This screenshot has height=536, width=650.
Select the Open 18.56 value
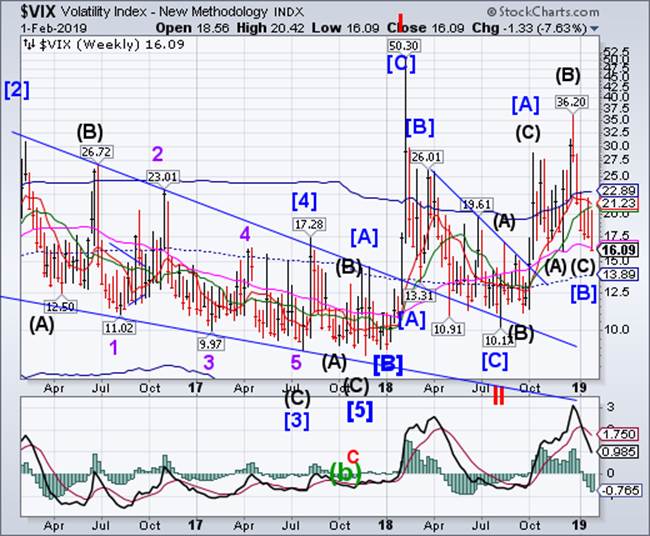coord(194,28)
